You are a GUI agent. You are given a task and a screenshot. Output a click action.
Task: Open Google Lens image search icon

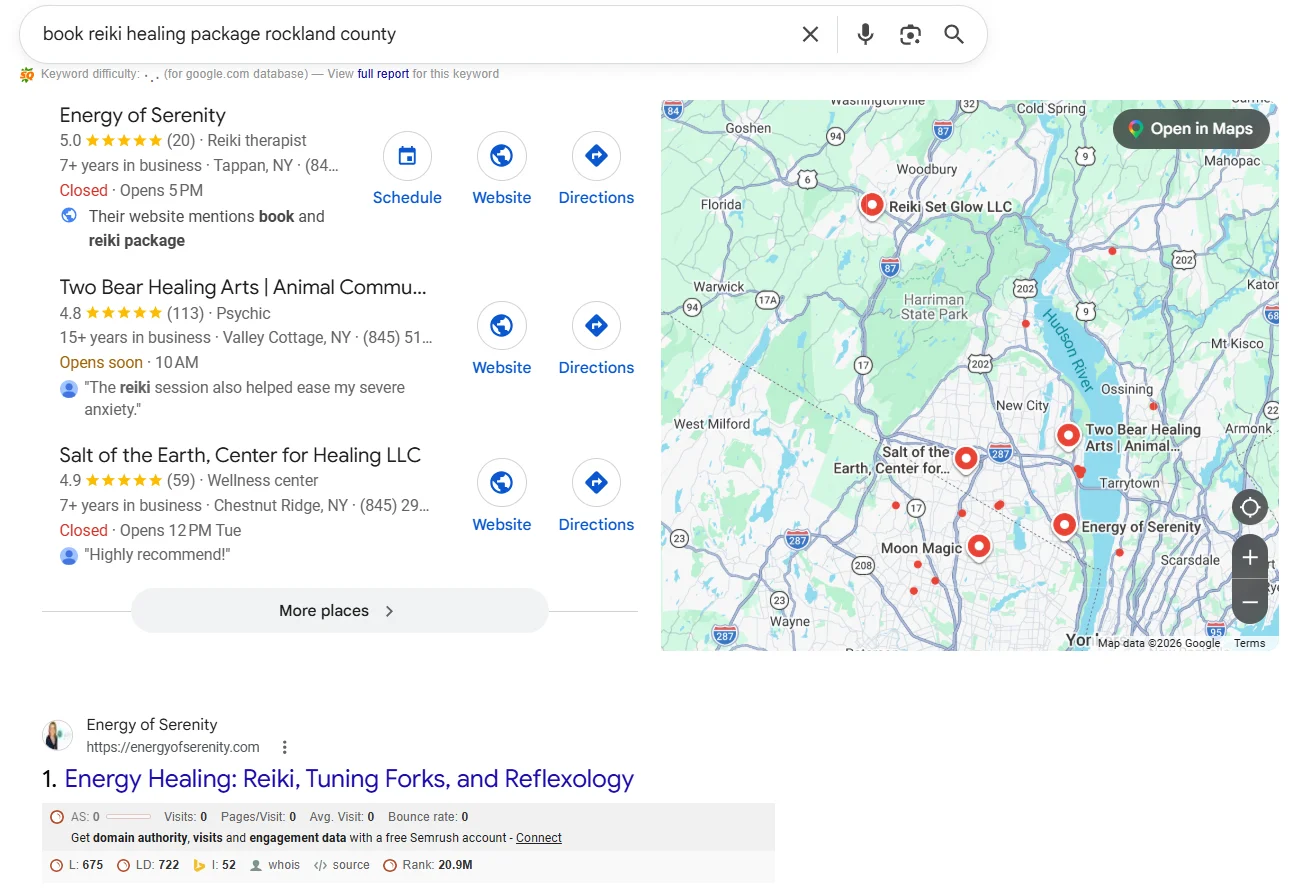910,34
